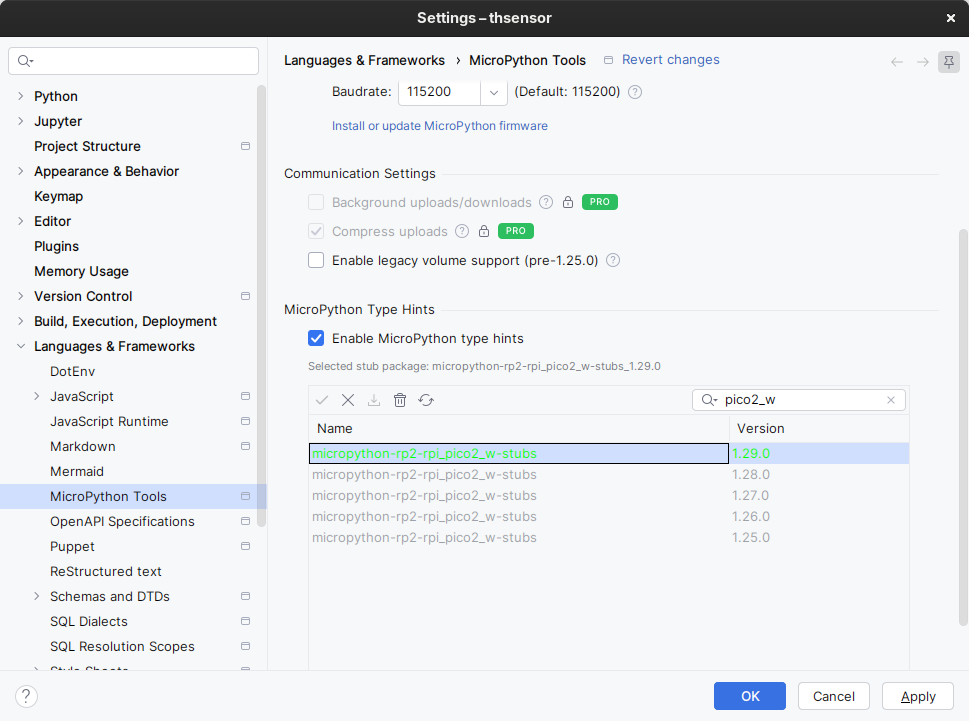Expand the JavaScript sub-node

(36, 397)
